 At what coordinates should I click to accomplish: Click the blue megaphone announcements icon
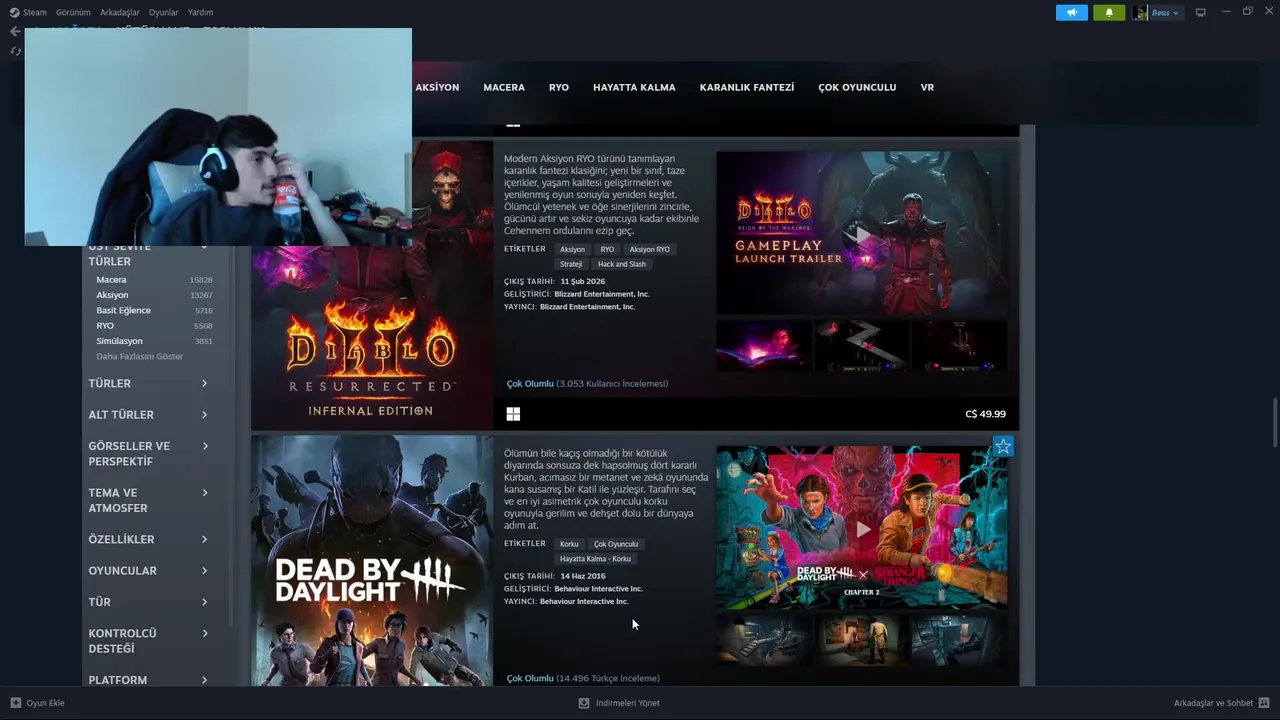point(1071,12)
